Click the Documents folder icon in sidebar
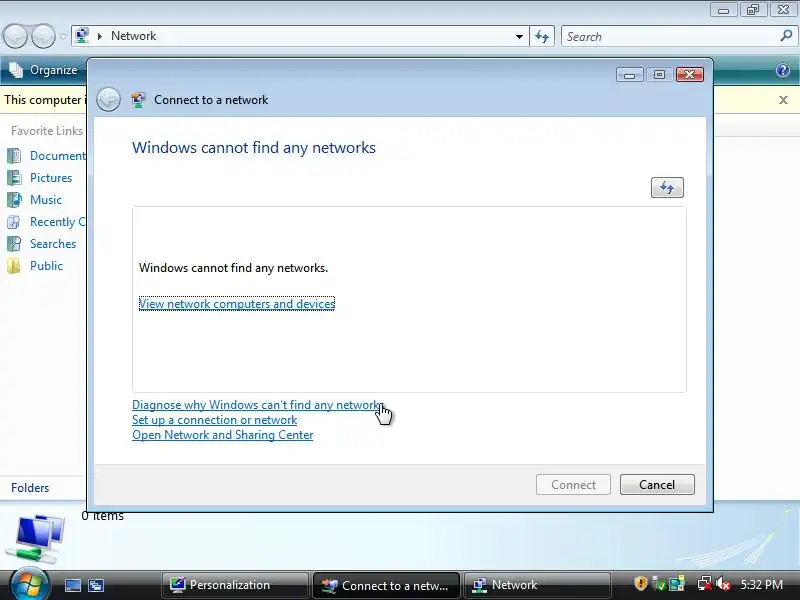 [14, 156]
